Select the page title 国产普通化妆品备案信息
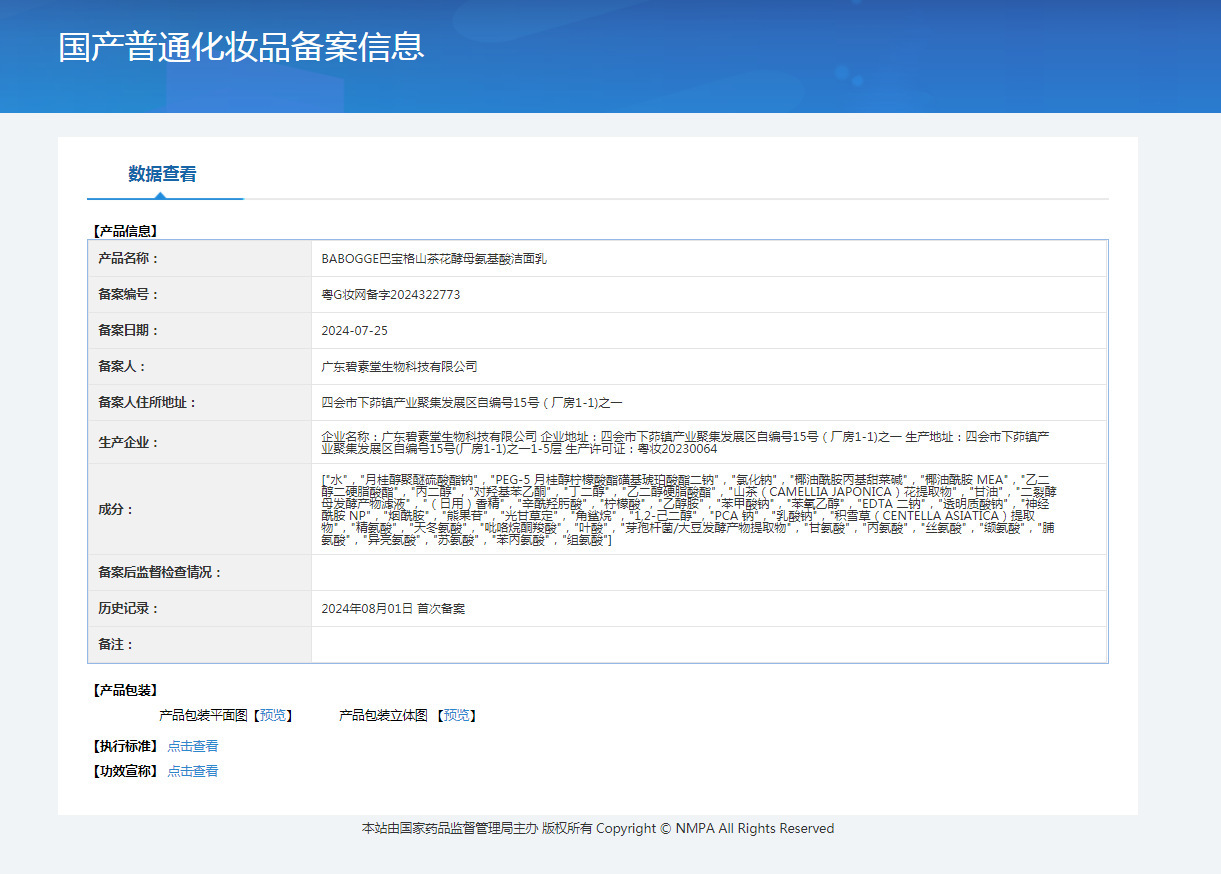 coord(241,45)
